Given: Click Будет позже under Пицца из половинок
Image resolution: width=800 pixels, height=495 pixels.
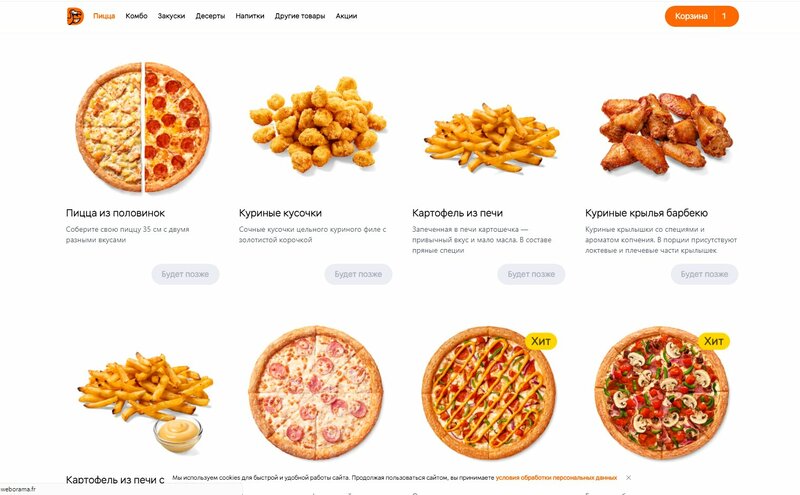Looking at the screenshot, I should pyautogui.click(x=185, y=274).
